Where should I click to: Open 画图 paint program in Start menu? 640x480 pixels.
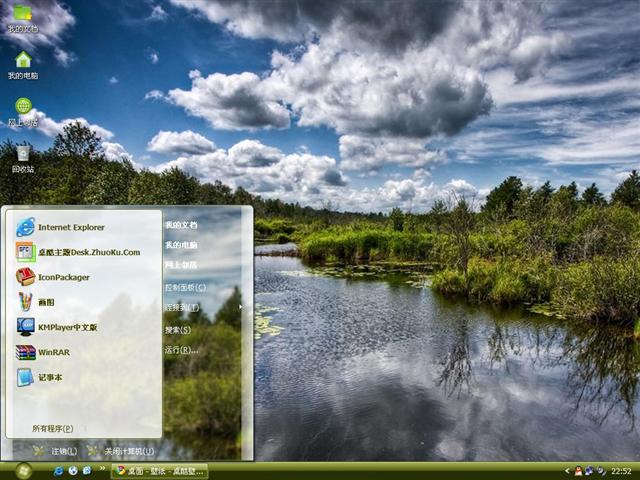[36, 302]
